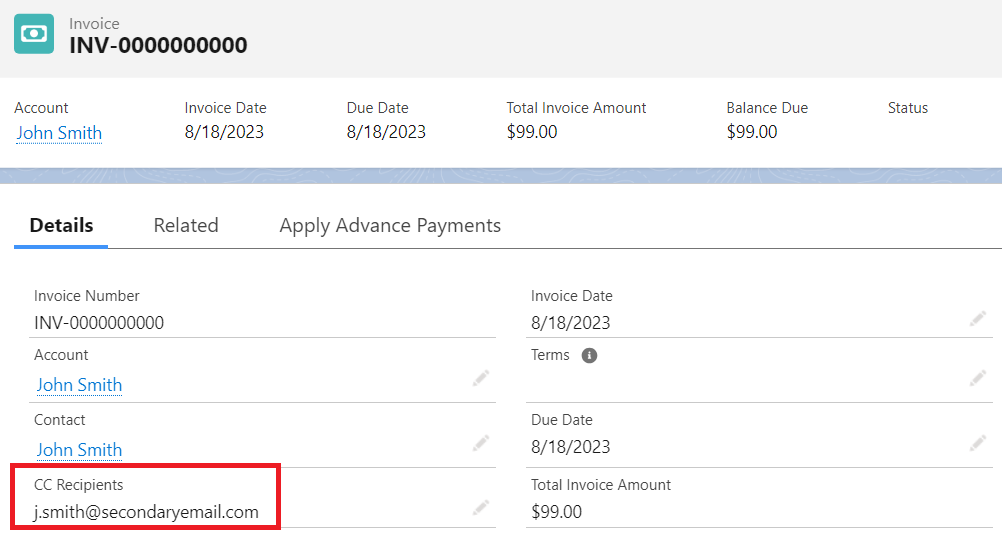Switch to the Details tab

pyautogui.click(x=61, y=225)
